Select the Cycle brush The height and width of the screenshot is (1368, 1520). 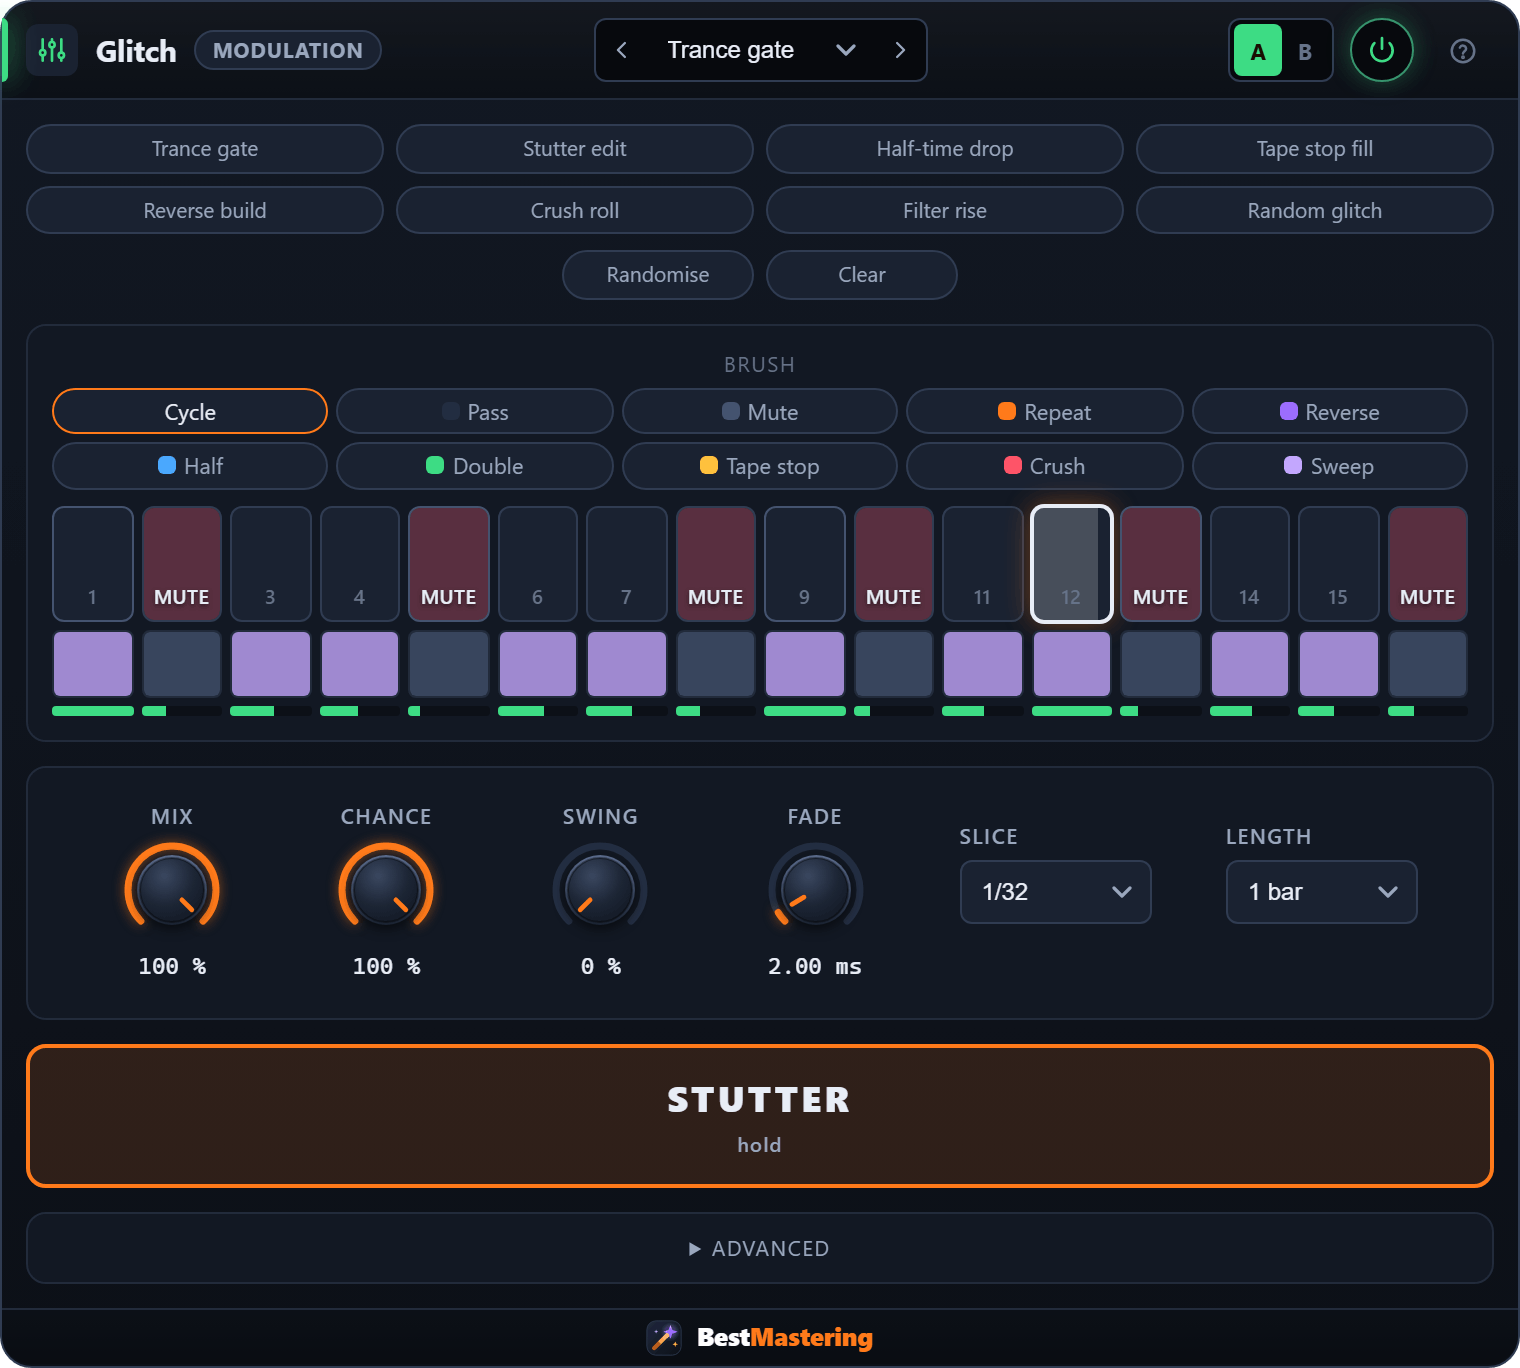(x=190, y=412)
